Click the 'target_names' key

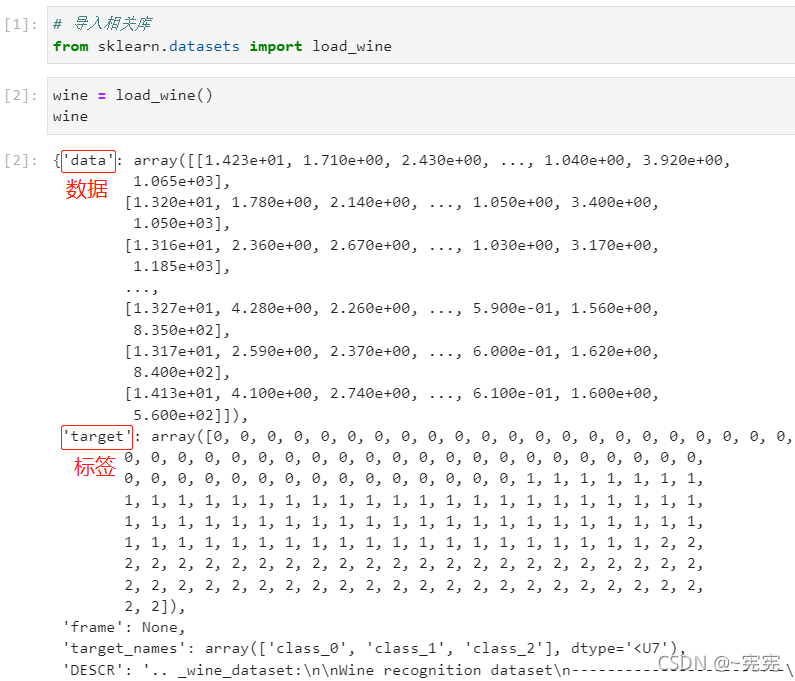pyautogui.click(x=124, y=649)
